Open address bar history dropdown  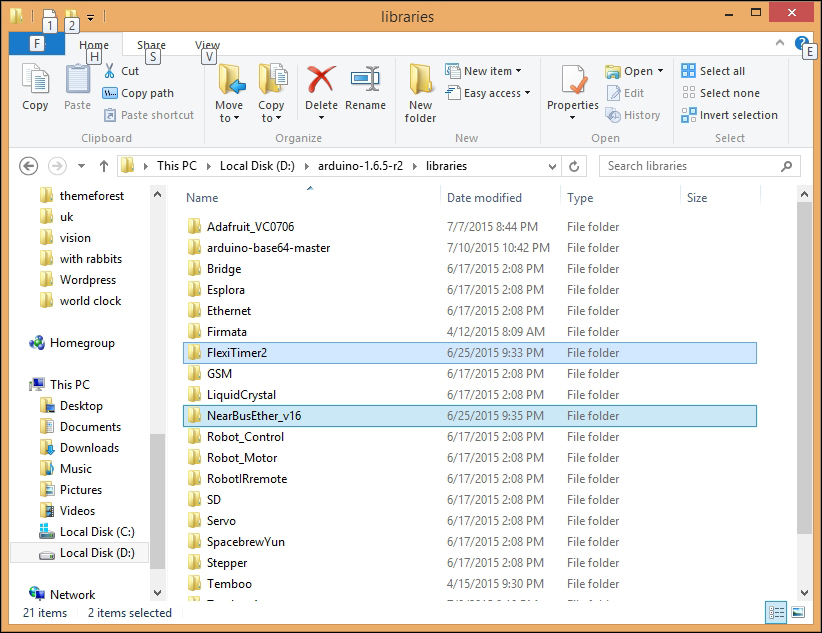(x=552, y=167)
